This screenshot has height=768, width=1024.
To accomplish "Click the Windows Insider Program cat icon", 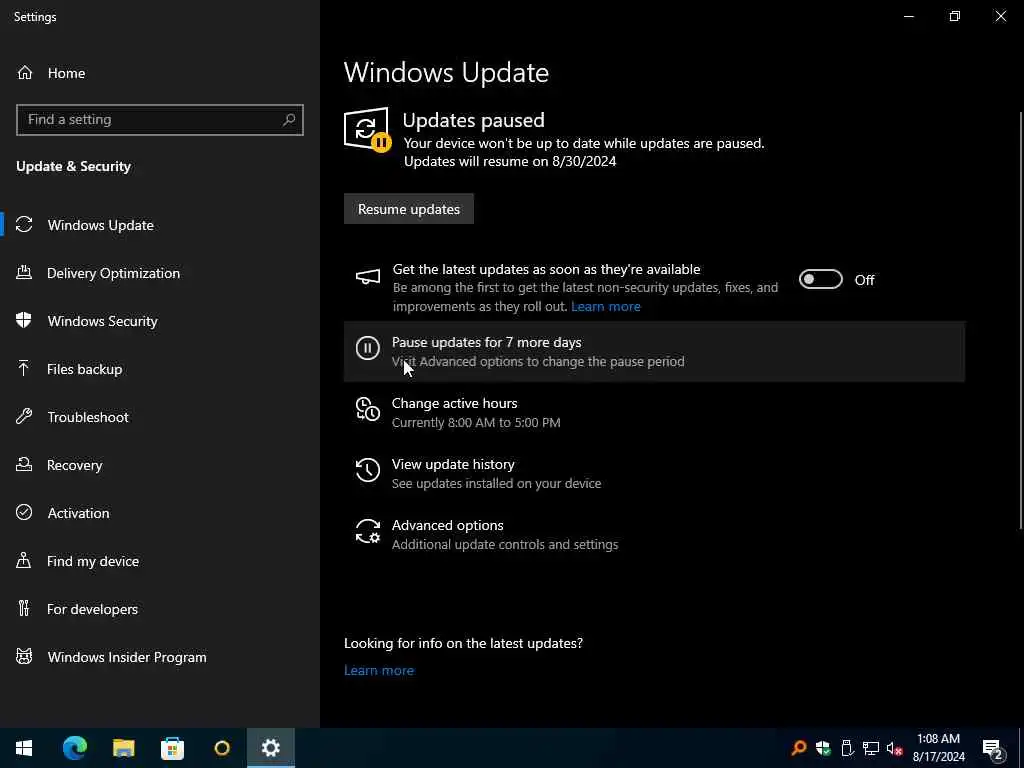I will point(24,657).
